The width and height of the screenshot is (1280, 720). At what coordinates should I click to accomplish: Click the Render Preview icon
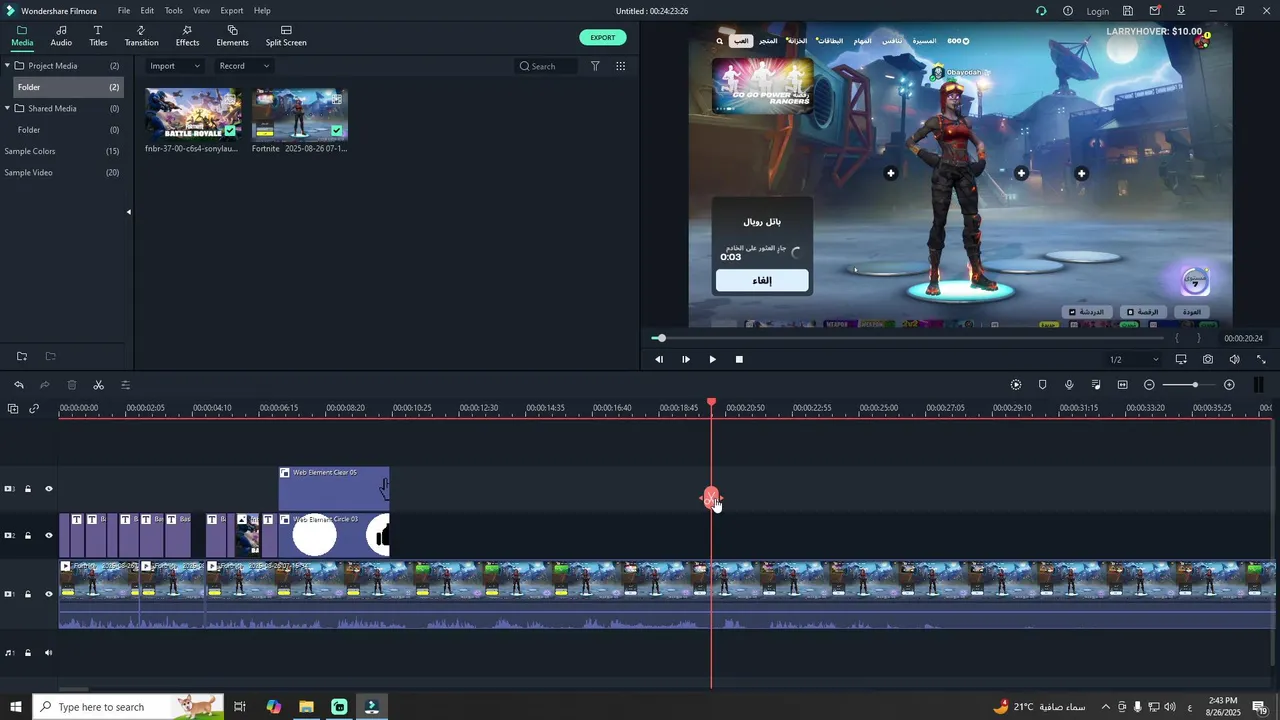1016,385
